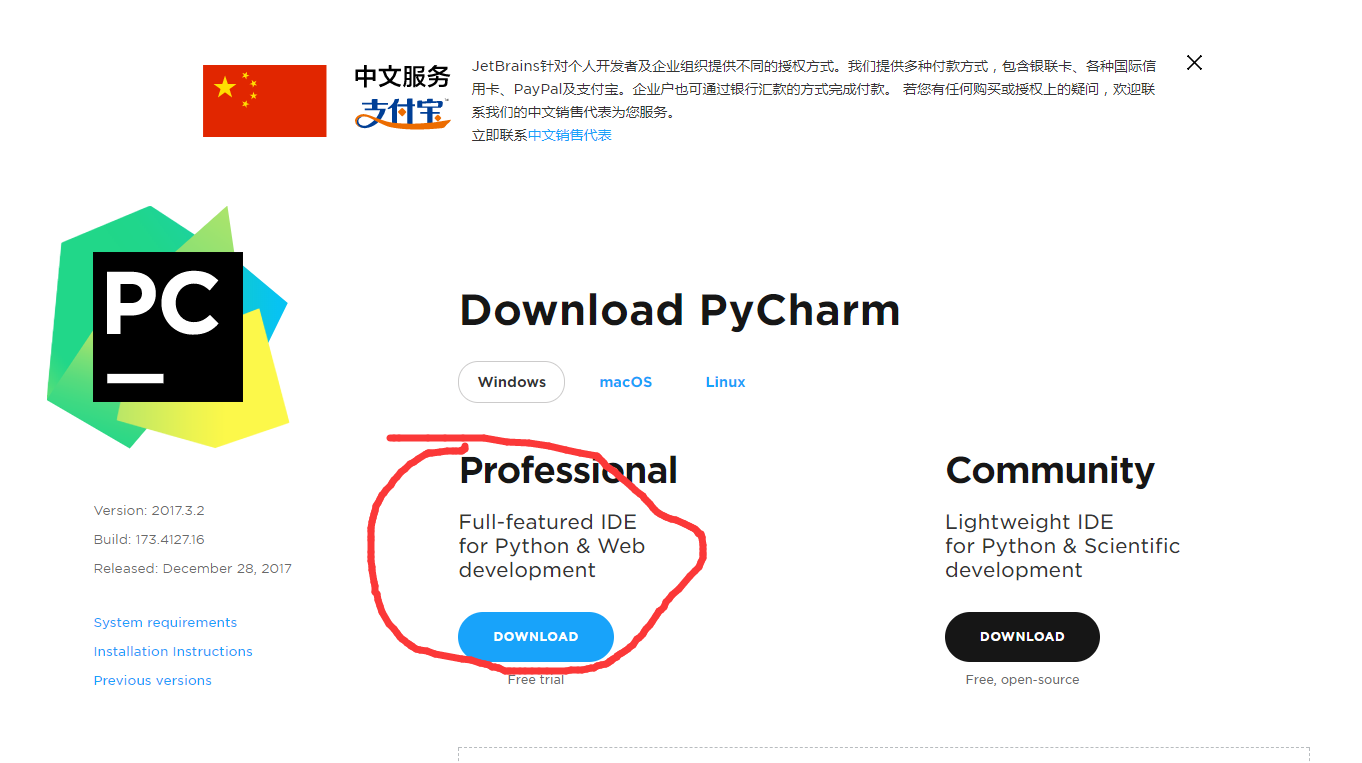Click the Free trial text
1362x763 pixels.
(536, 680)
